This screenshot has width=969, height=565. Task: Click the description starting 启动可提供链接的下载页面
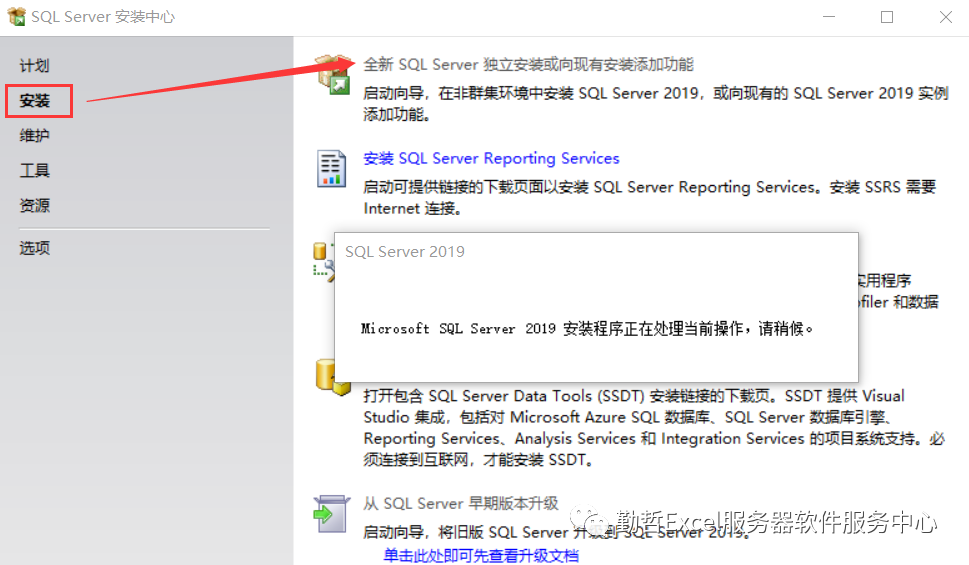tap(650, 197)
